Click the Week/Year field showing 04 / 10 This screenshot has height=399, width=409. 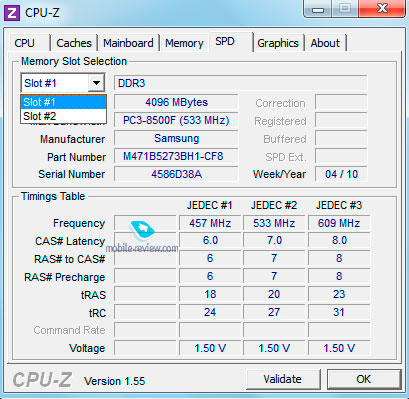341,174
